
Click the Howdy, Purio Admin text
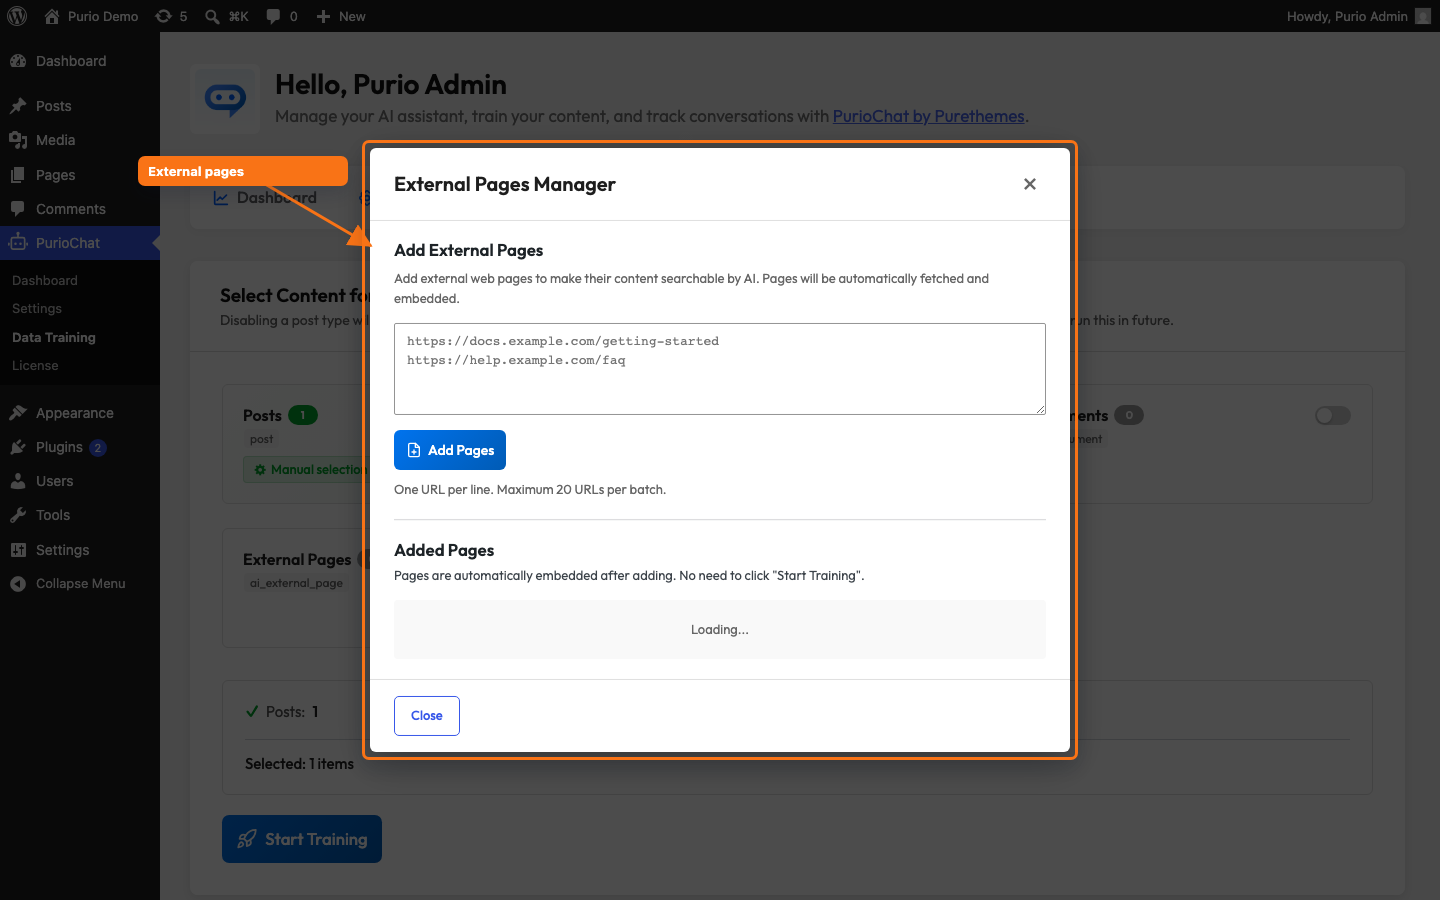pyautogui.click(x=1347, y=16)
